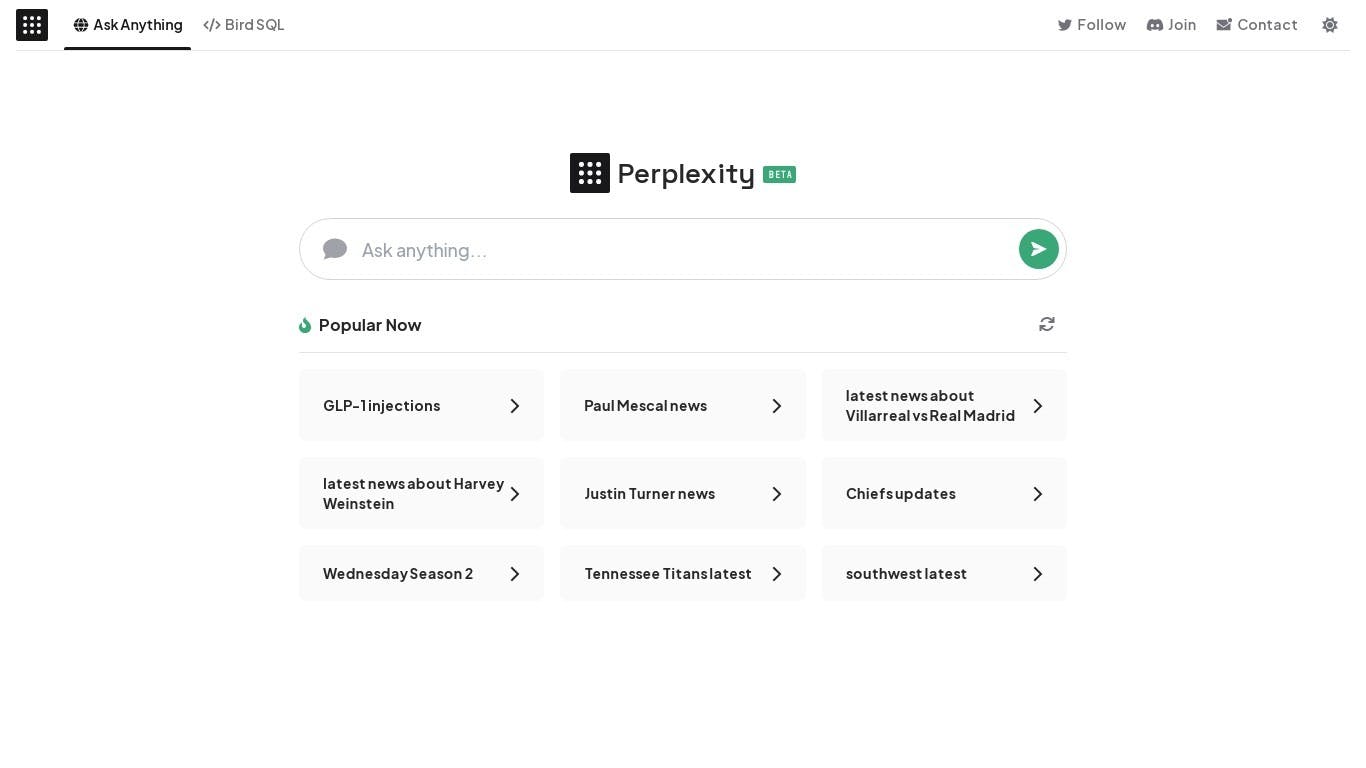Open the Bird SQL tab
Viewport: 1366px width, 768px height.
tap(244, 25)
